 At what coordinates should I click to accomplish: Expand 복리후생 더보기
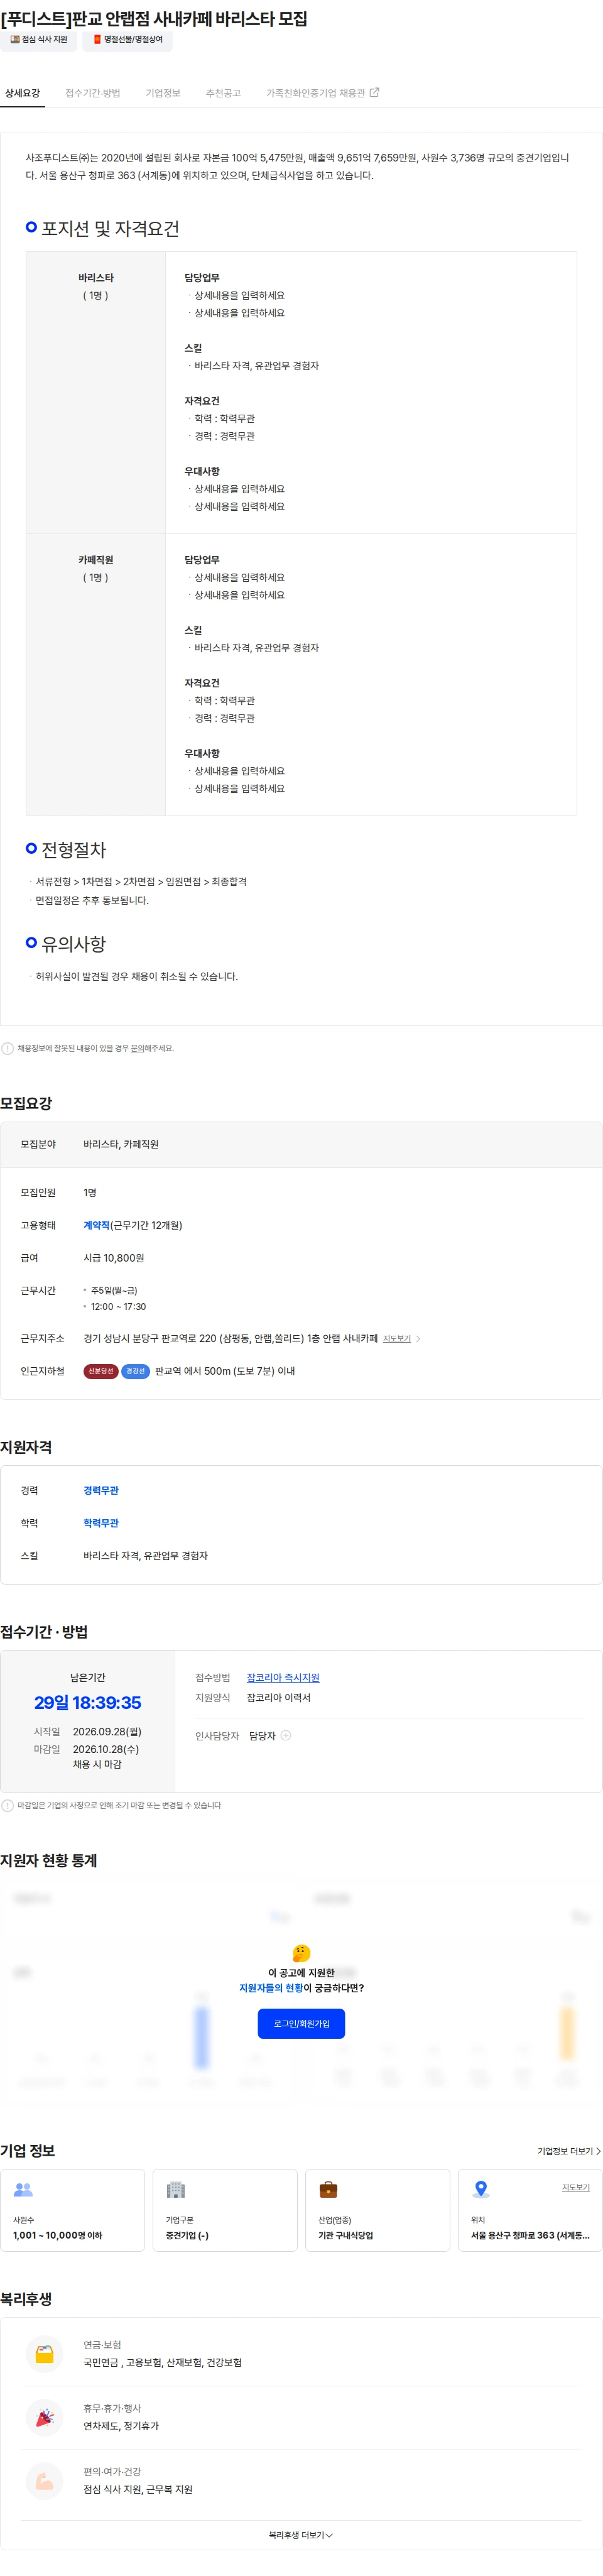tap(301, 2536)
